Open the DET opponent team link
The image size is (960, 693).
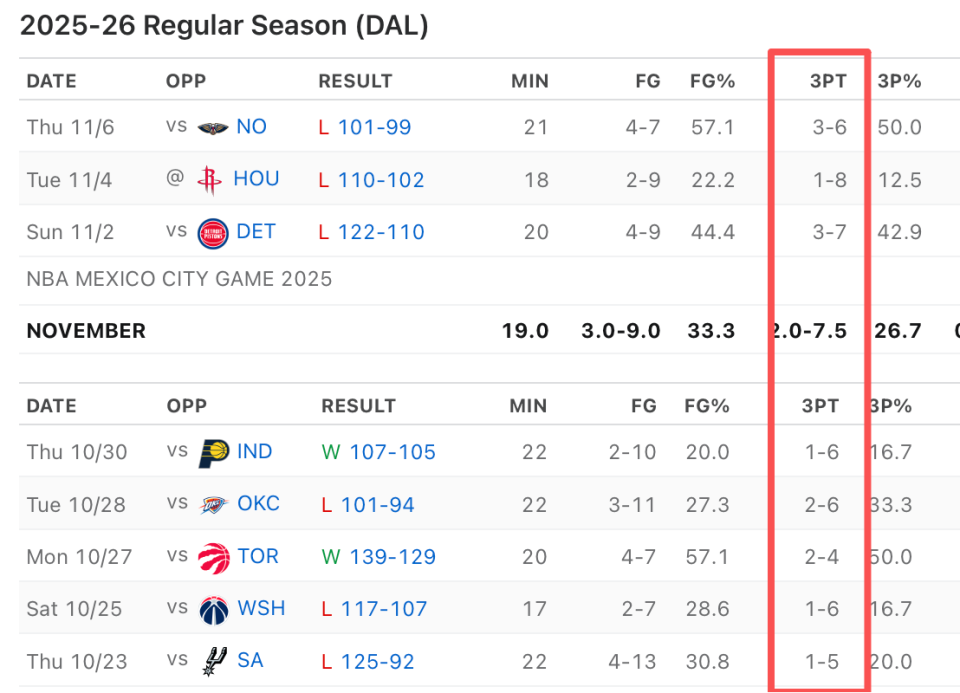(x=256, y=232)
